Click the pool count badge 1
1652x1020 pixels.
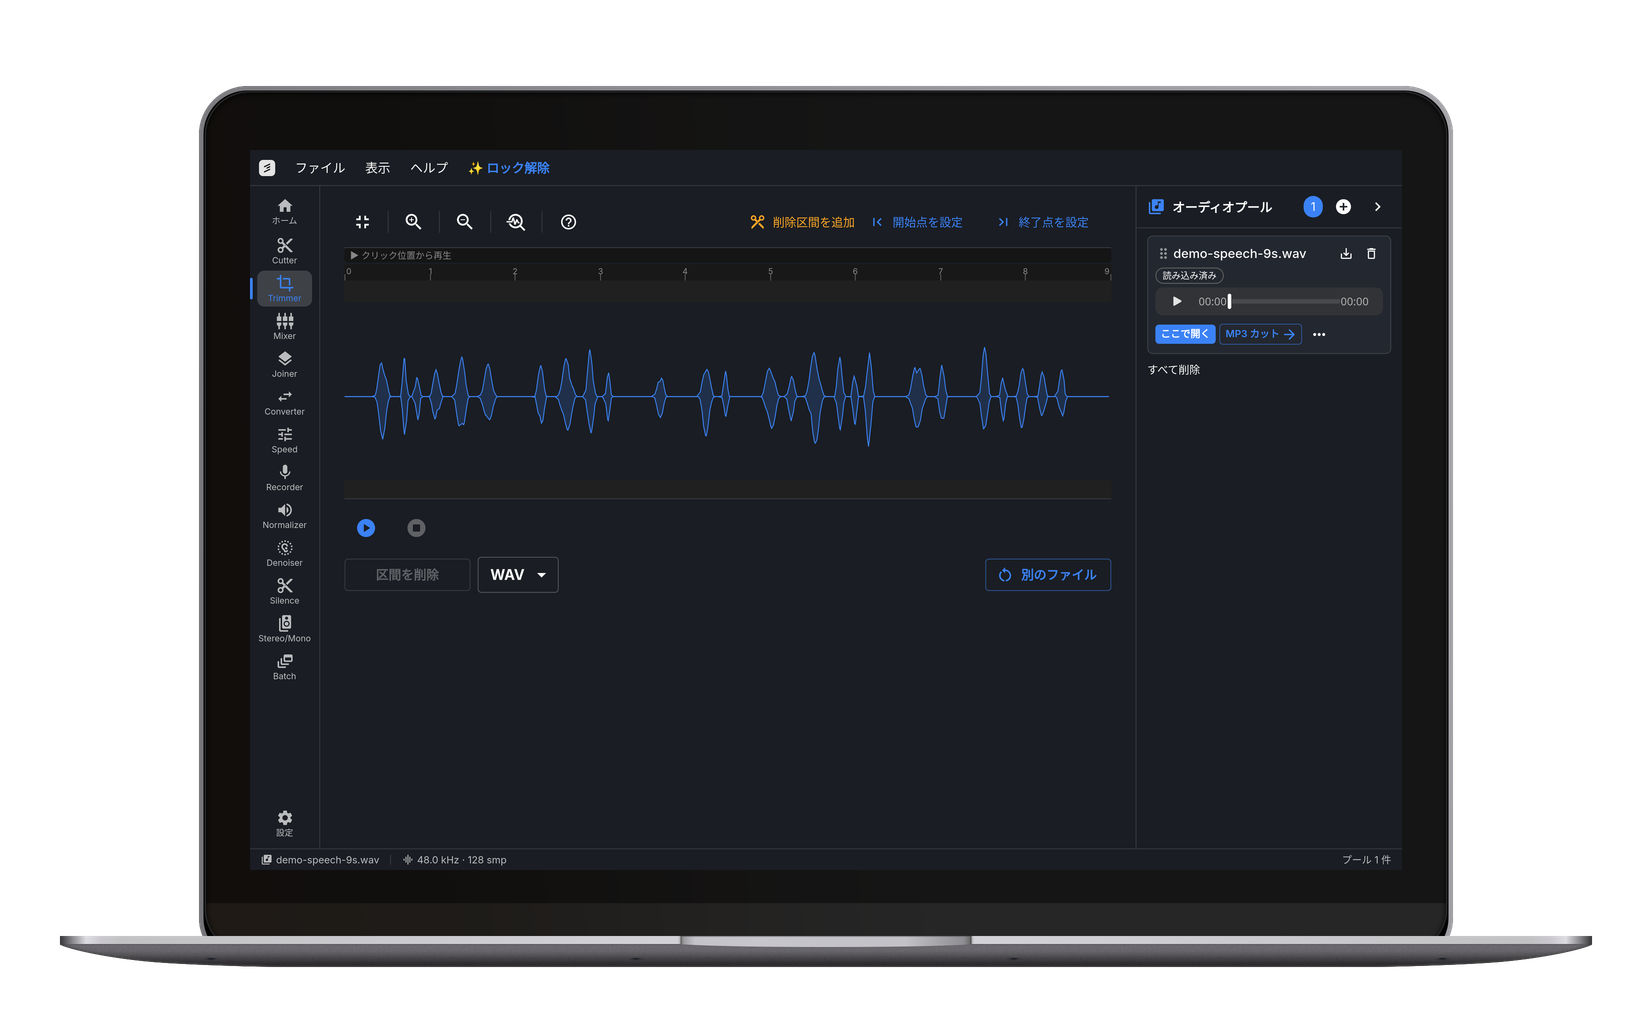click(x=1313, y=207)
